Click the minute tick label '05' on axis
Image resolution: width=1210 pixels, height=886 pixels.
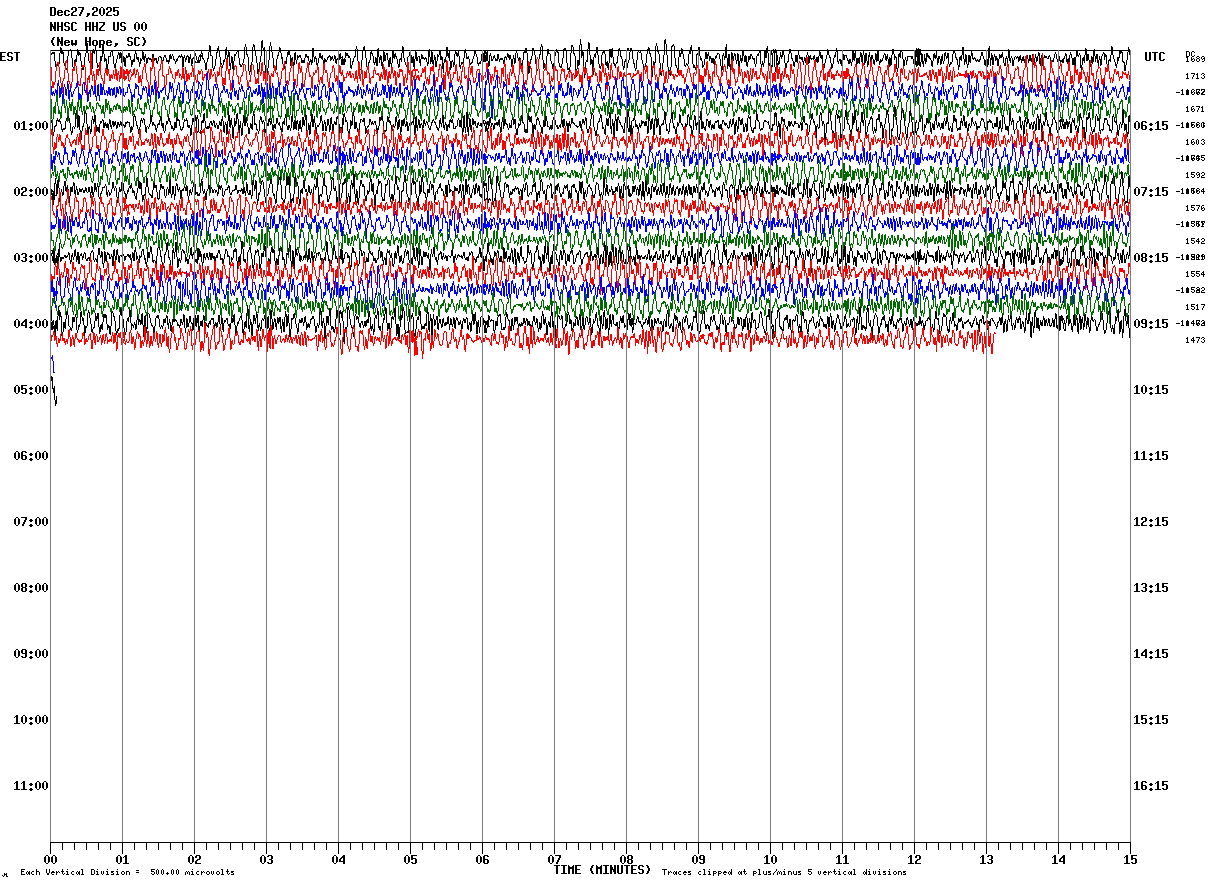click(410, 860)
